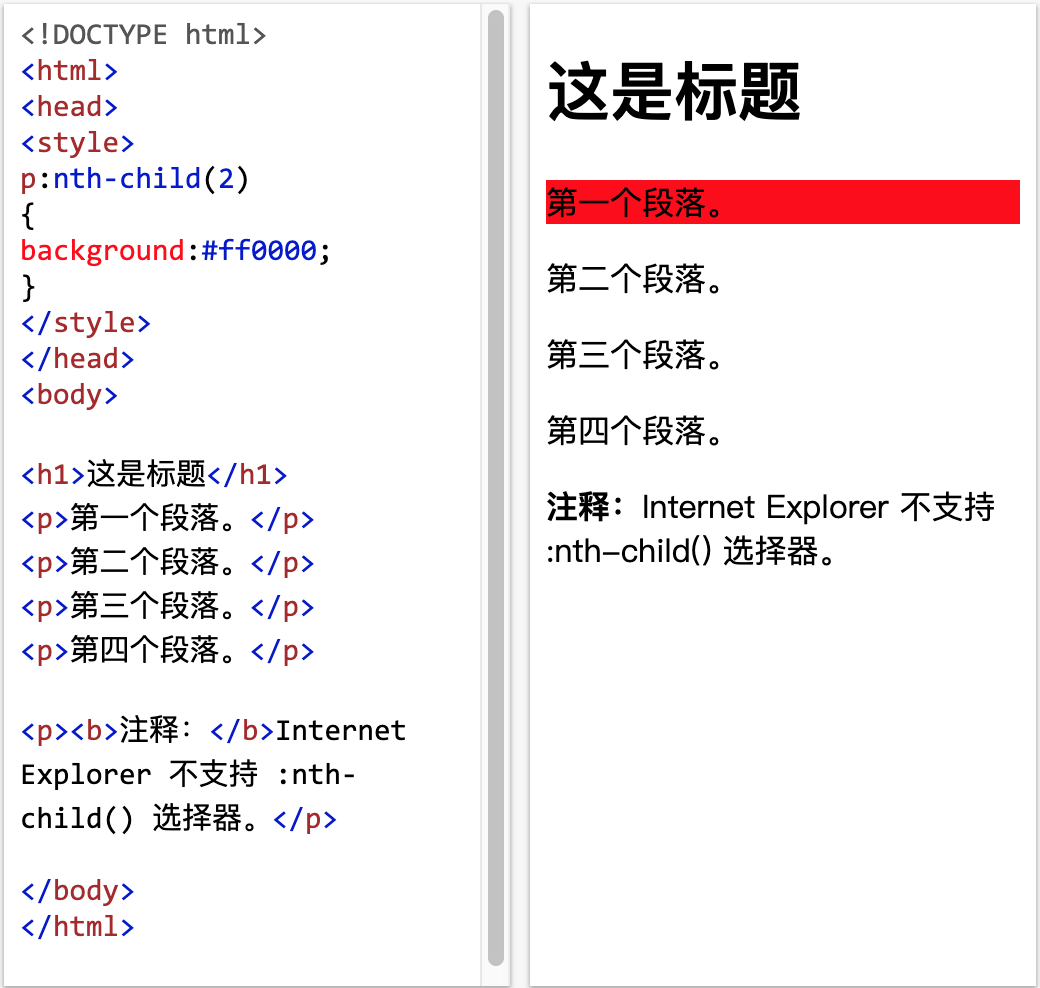
Task: Click the background property keyword
Action: [100, 250]
